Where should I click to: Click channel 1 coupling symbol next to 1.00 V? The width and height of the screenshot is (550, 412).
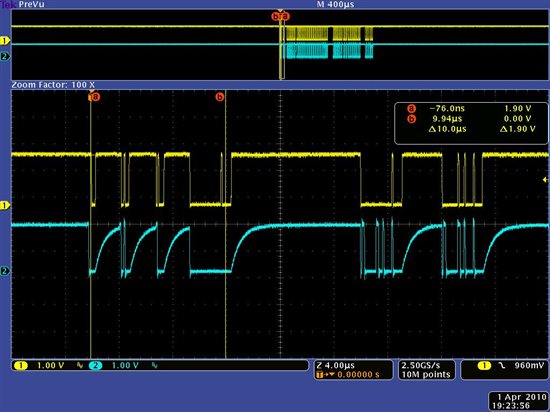tap(80, 366)
